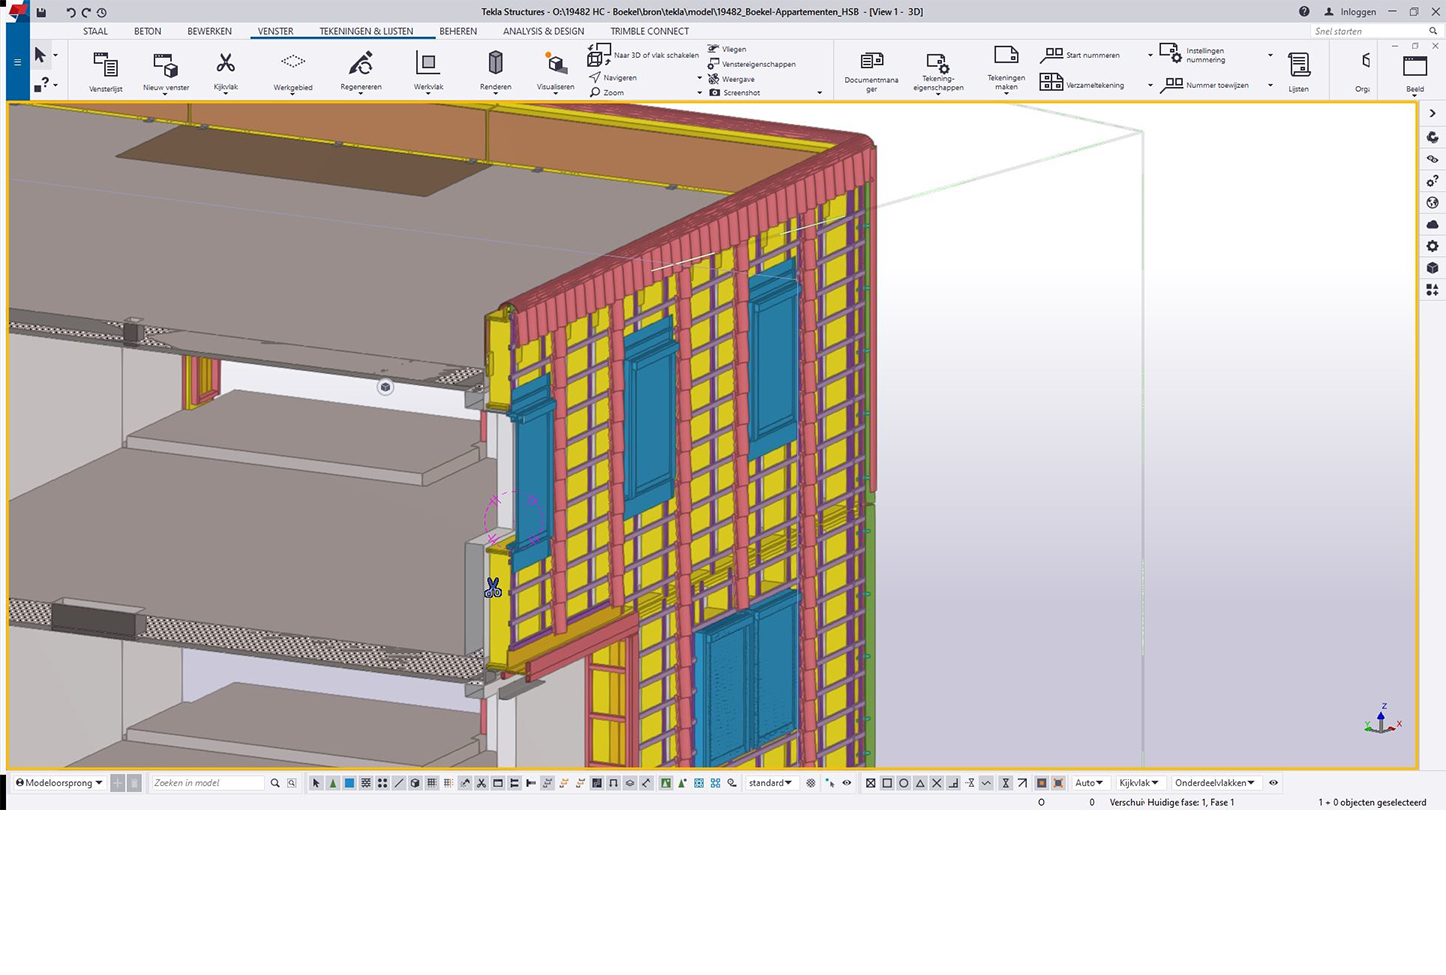Open the standard selection filter dropdown

pyautogui.click(x=770, y=783)
